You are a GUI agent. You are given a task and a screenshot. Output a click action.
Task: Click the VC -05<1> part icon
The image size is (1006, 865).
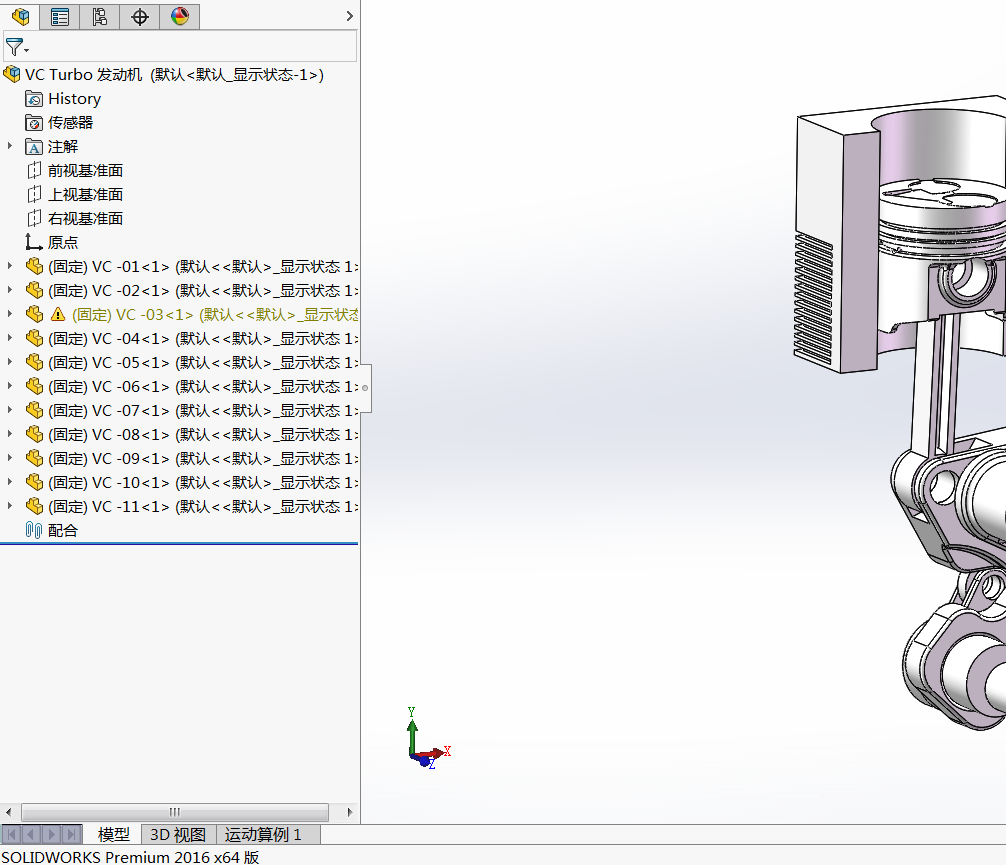[x=34, y=363]
